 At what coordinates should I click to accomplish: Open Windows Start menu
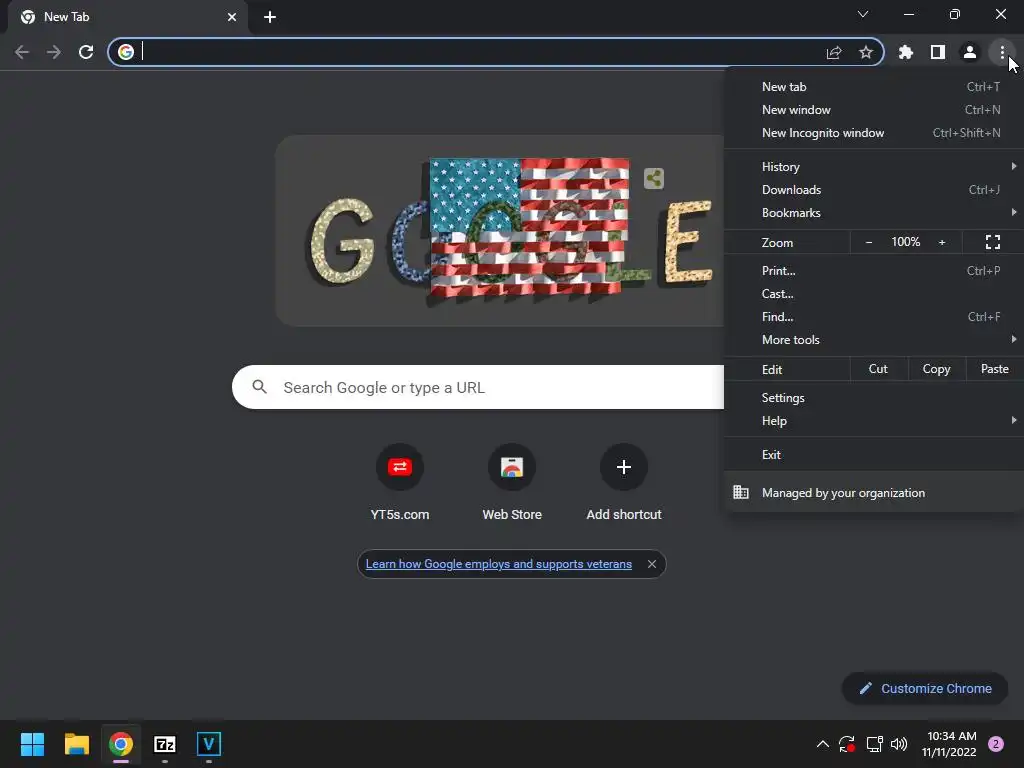(x=32, y=744)
